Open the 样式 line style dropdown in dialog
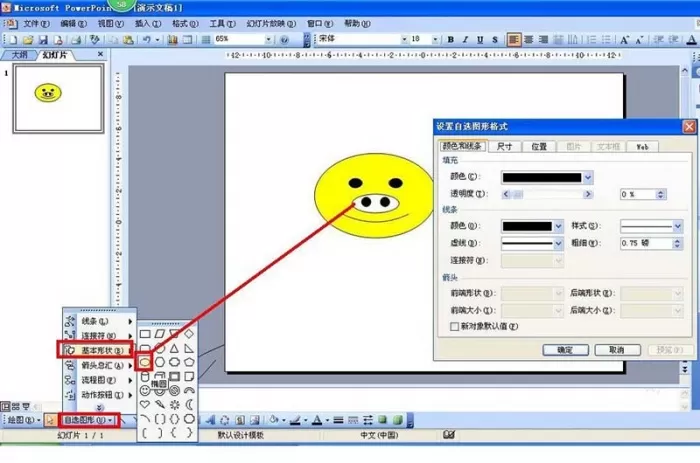Viewport: 700px width, 463px height. pyautogui.click(x=678, y=226)
